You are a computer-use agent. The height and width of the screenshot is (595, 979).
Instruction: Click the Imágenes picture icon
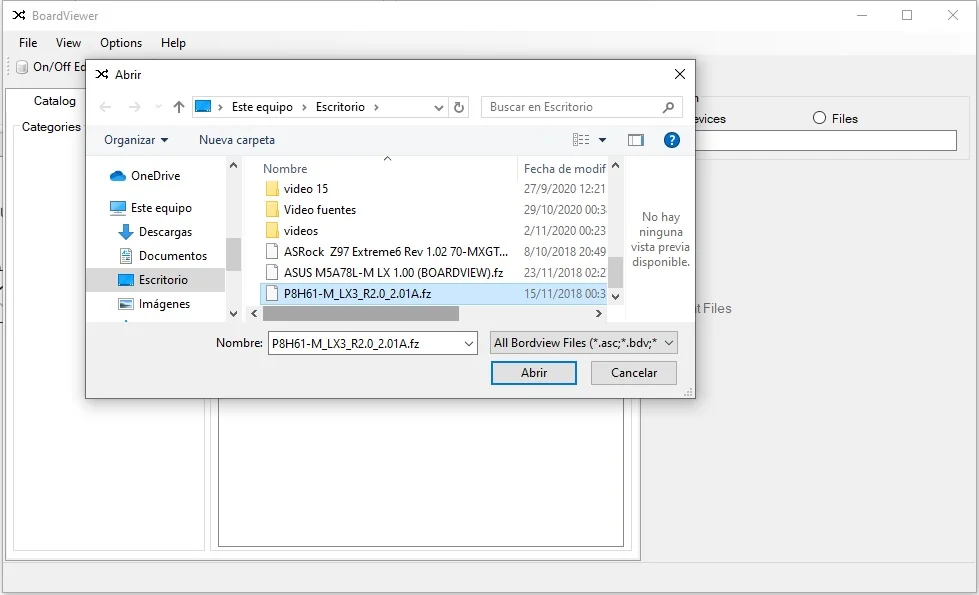coord(126,304)
